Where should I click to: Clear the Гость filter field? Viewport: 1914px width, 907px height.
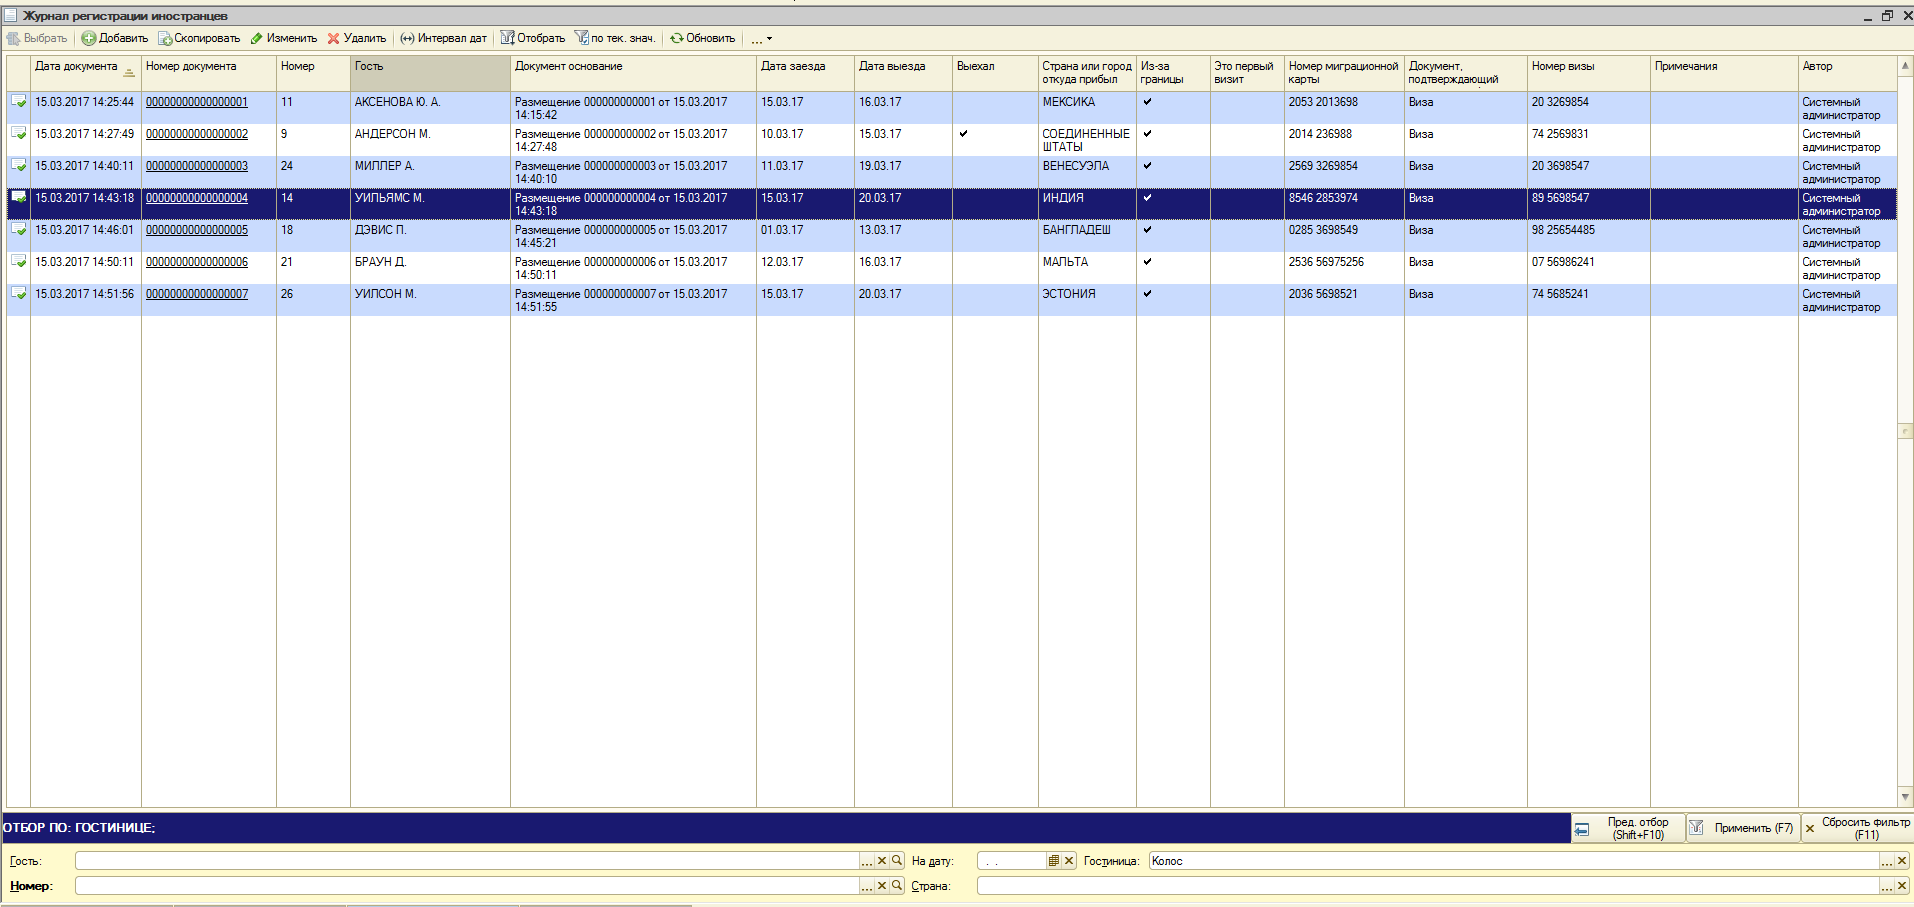[882, 860]
